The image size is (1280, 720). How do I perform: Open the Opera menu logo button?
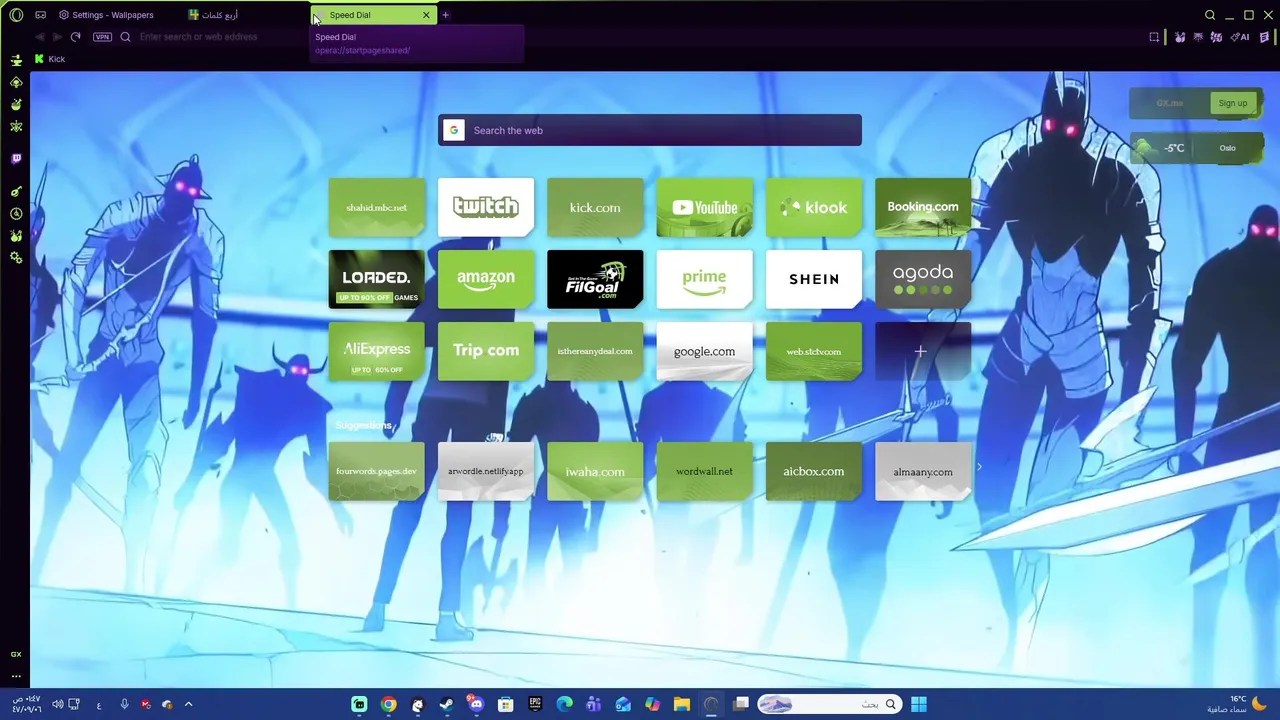(x=16, y=15)
